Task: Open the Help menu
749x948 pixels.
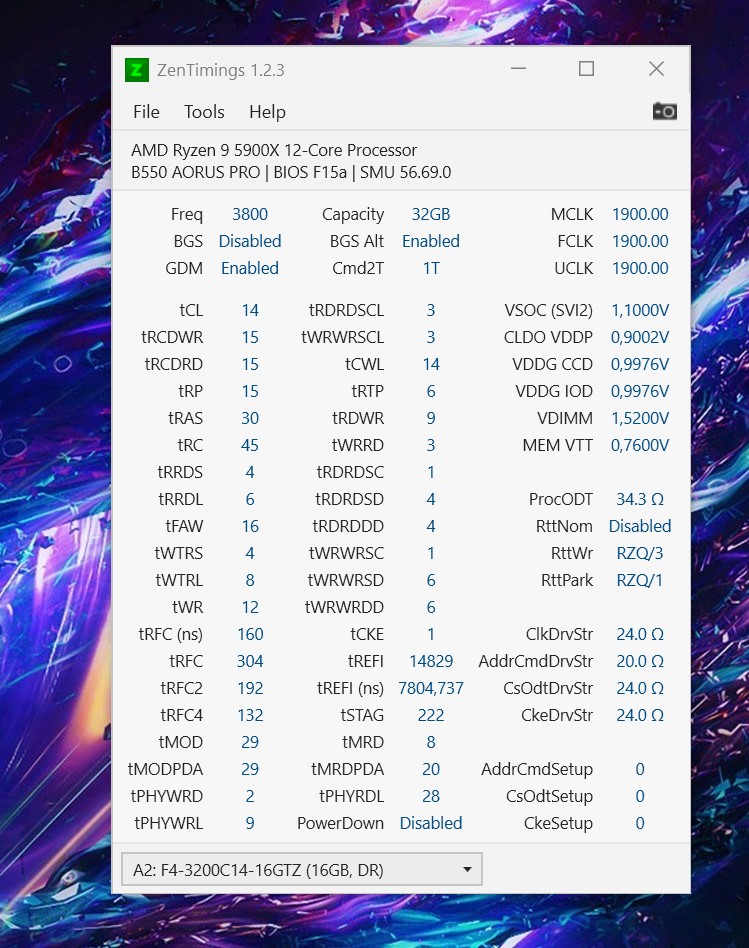Action: (x=267, y=112)
